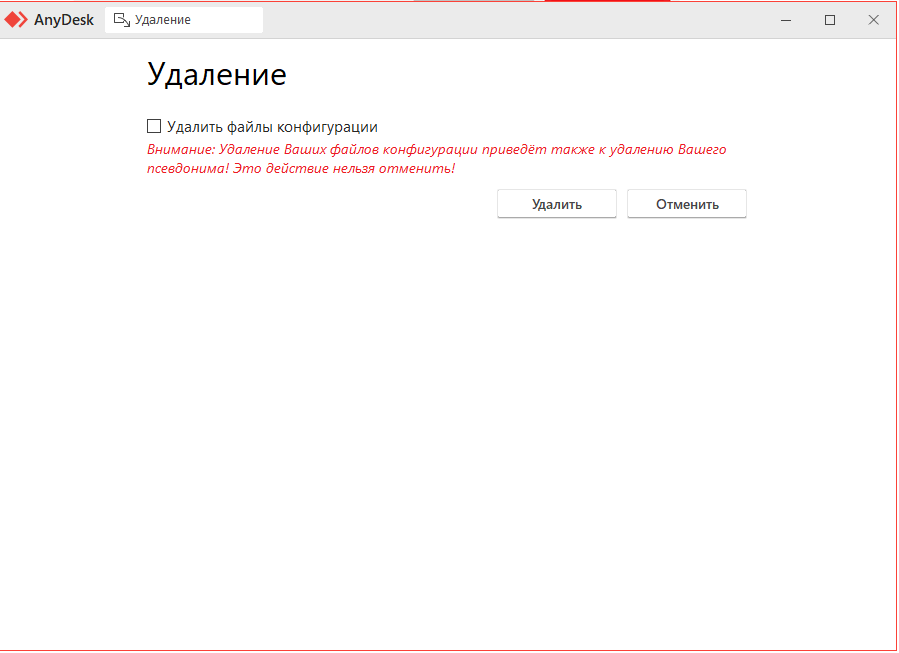Click the bottom red window border
This screenshot has width=899, height=653.
pos(450,650)
